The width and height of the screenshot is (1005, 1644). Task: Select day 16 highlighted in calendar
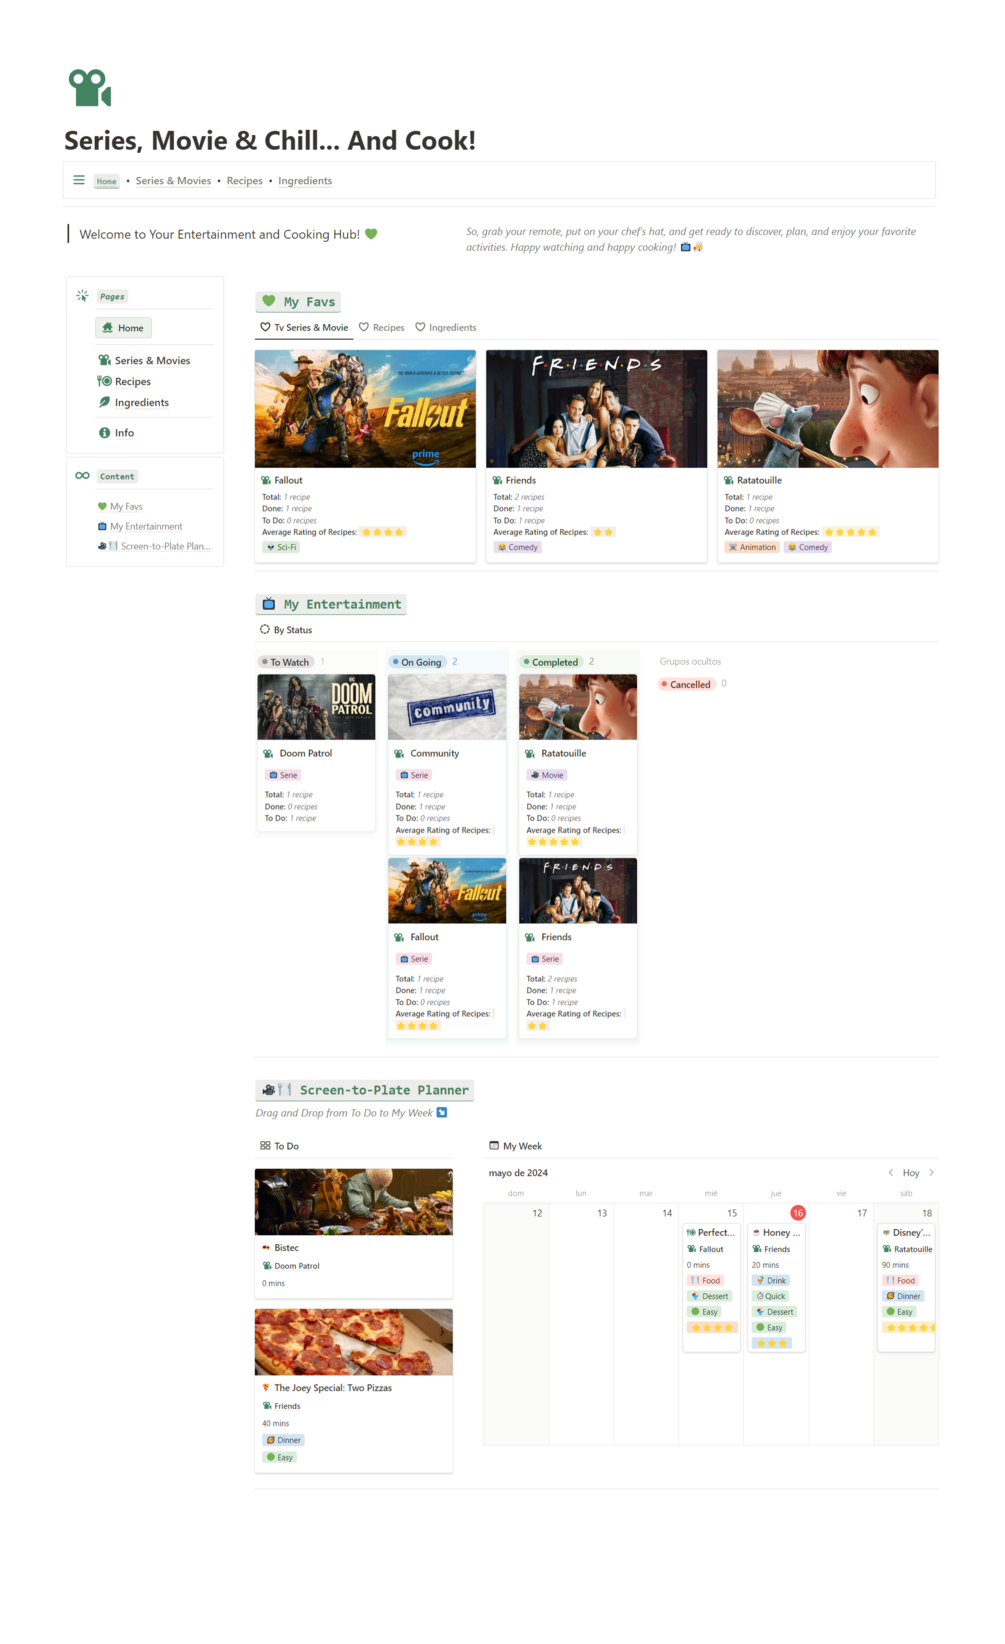coord(798,1213)
